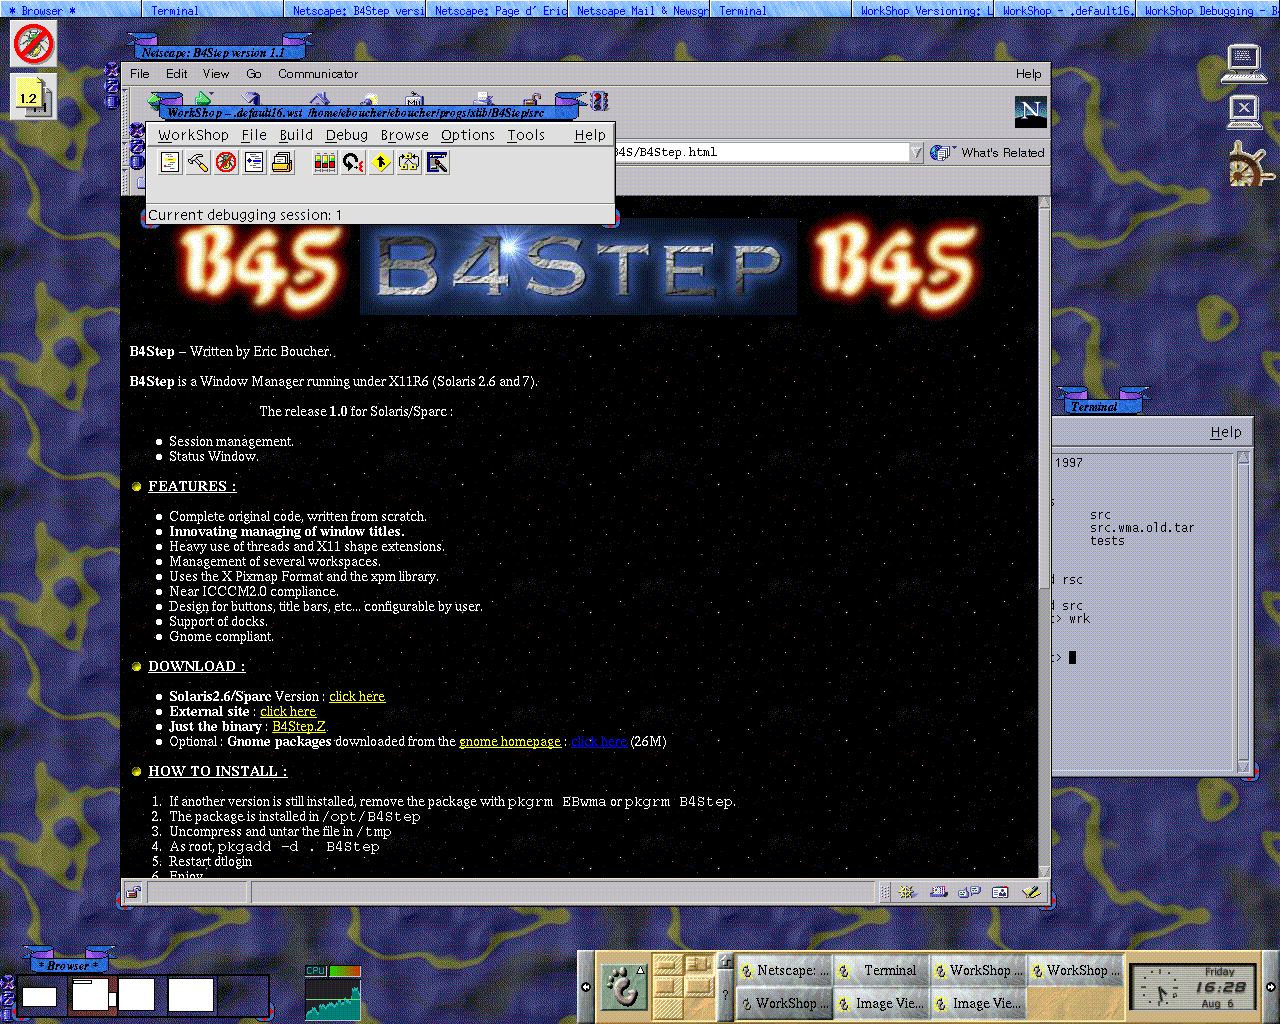Switch to Terminal task in GNOME panel

881,970
